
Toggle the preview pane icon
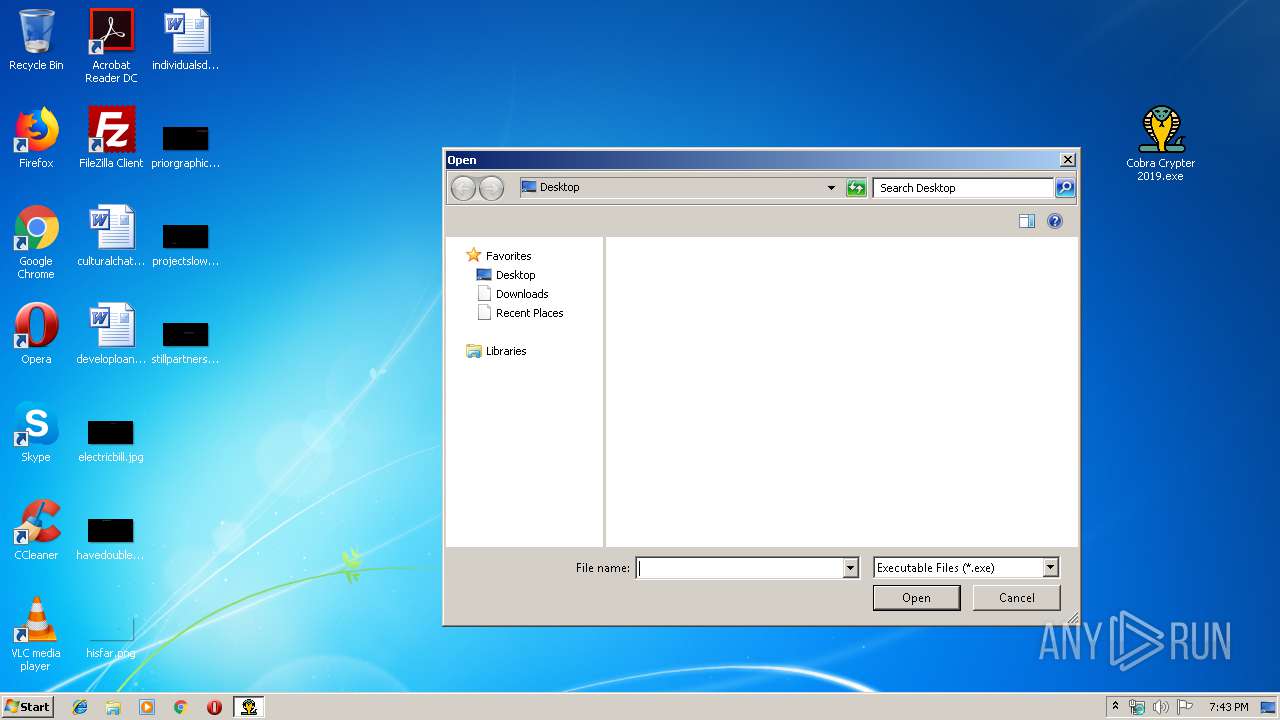point(1026,221)
